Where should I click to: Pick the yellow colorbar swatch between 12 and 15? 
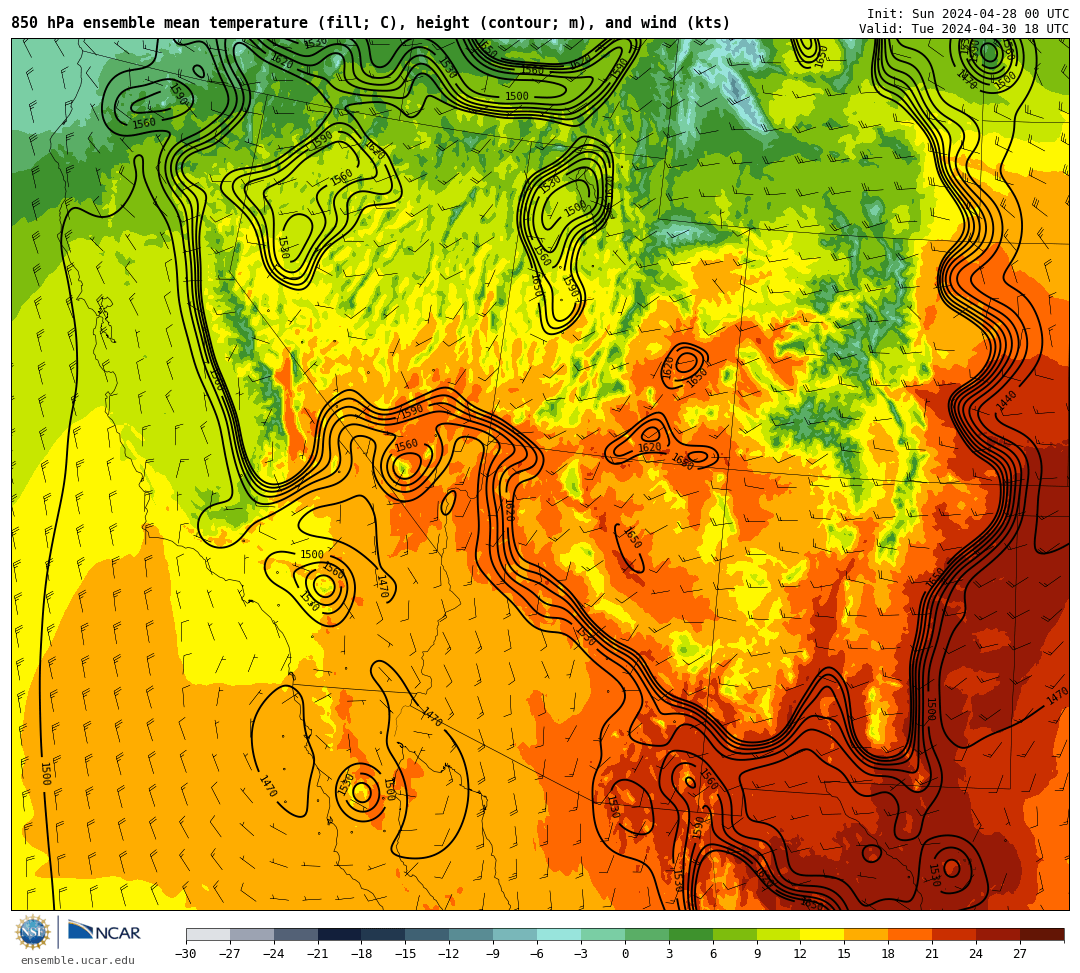pos(822,934)
